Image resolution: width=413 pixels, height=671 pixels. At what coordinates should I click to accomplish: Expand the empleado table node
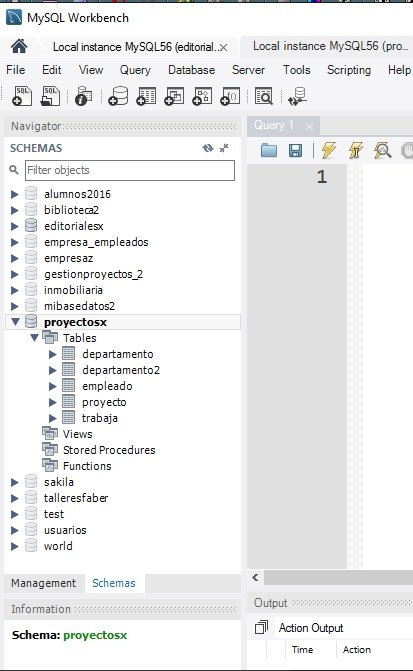[x=53, y=386]
